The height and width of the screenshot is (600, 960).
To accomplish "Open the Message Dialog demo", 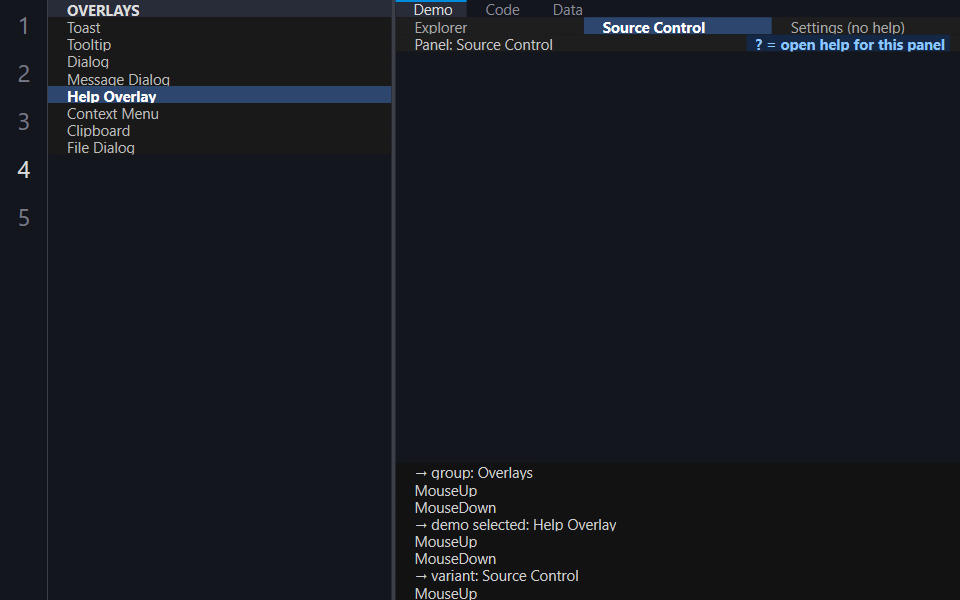I will pyautogui.click(x=219, y=79).
